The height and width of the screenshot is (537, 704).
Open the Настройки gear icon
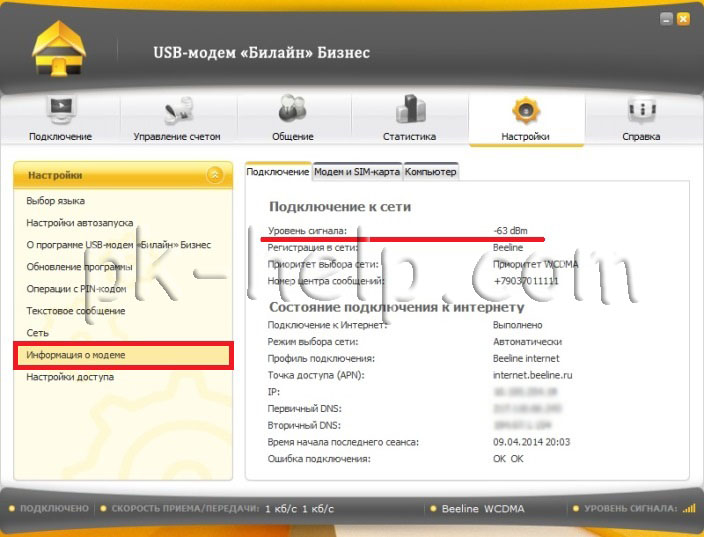tap(526, 110)
